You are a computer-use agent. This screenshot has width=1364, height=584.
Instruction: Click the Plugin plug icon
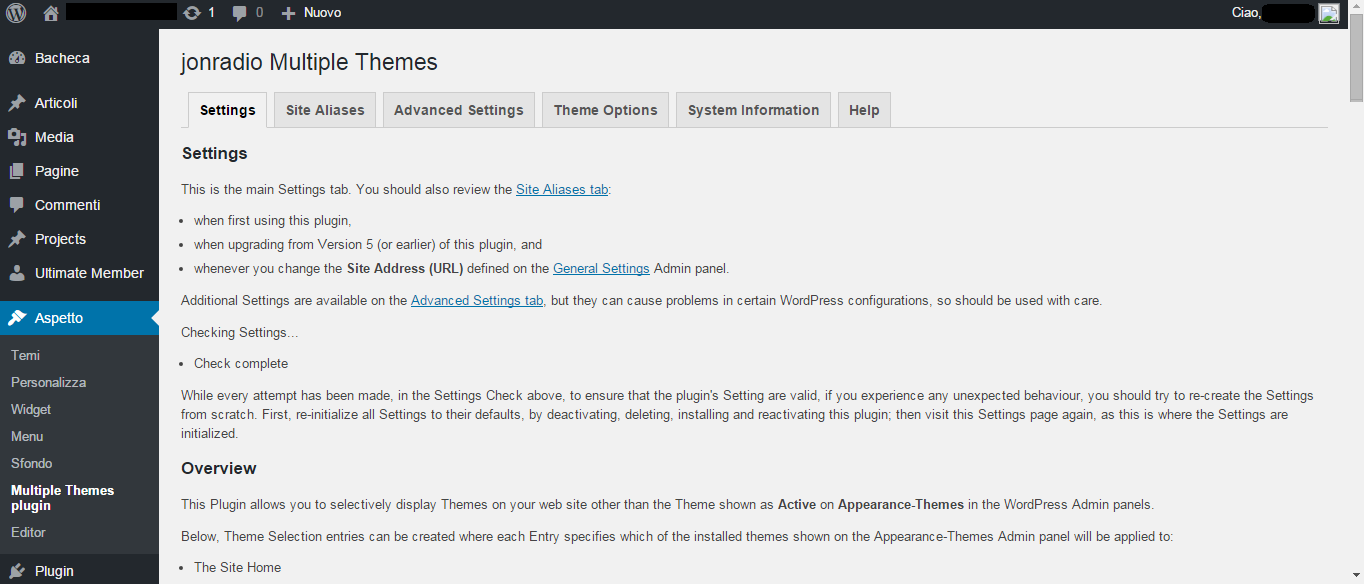[17, 571]
